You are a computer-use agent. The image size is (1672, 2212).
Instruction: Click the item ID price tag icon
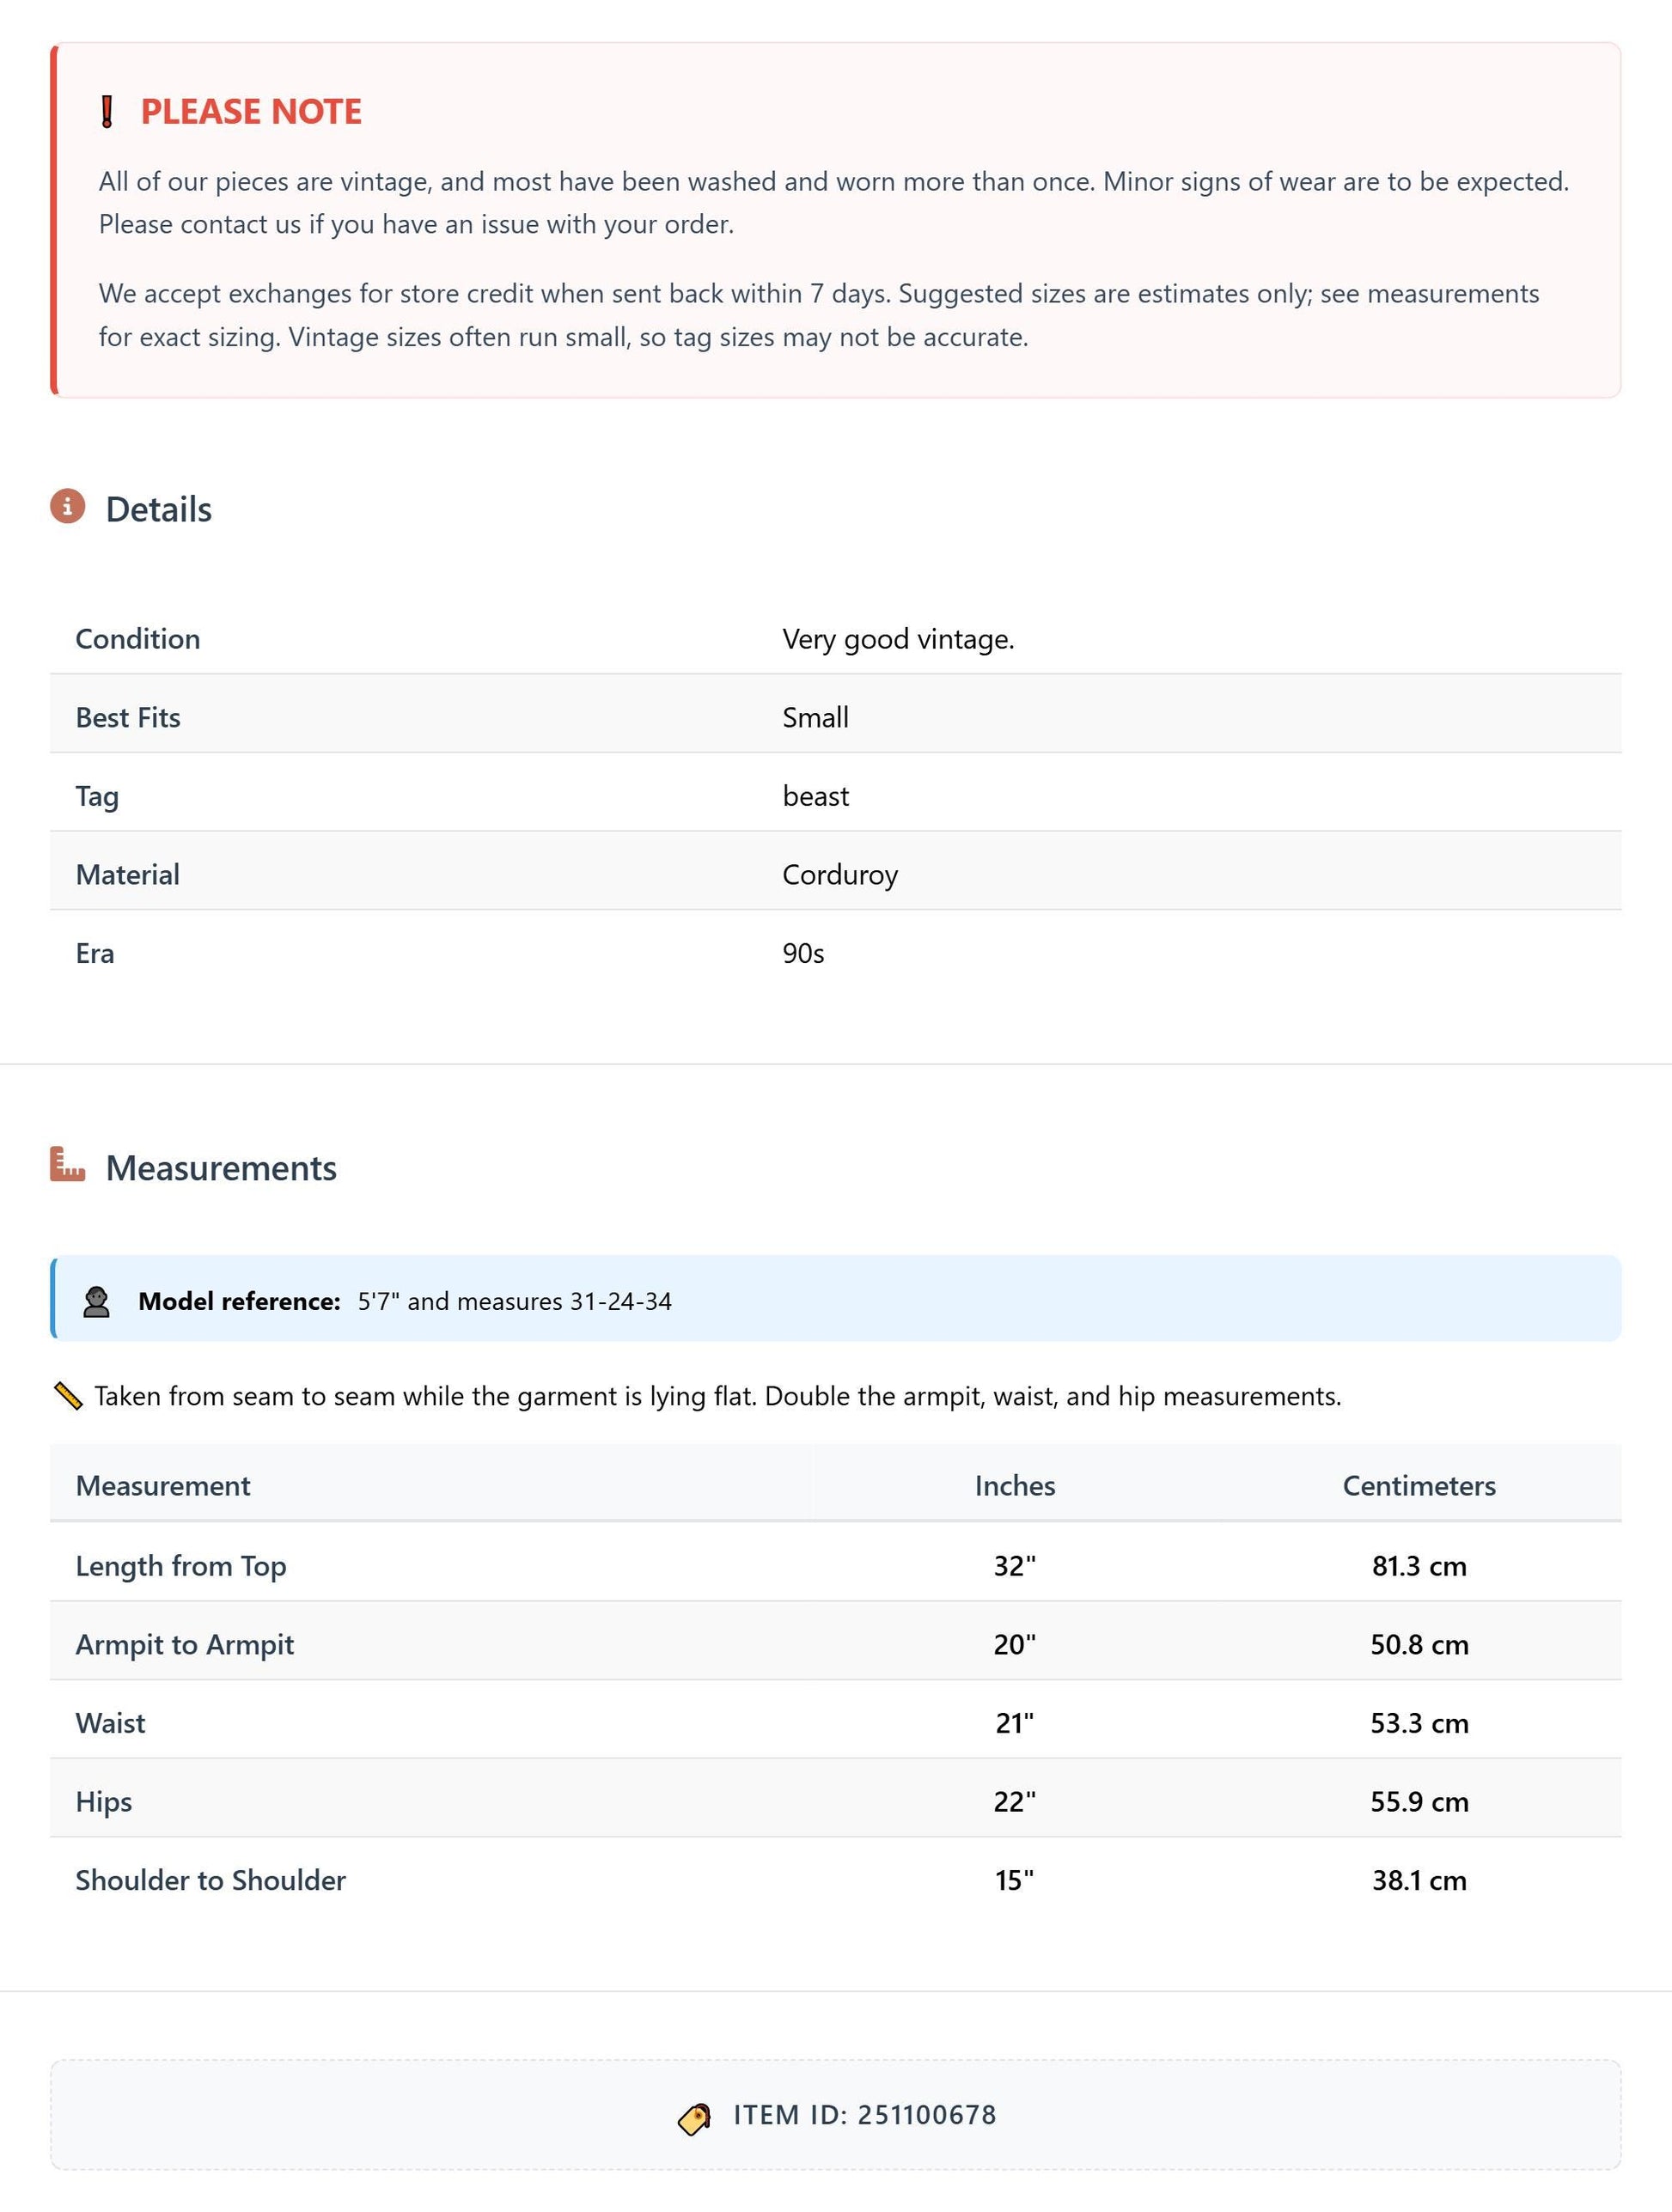[694, 2118]
